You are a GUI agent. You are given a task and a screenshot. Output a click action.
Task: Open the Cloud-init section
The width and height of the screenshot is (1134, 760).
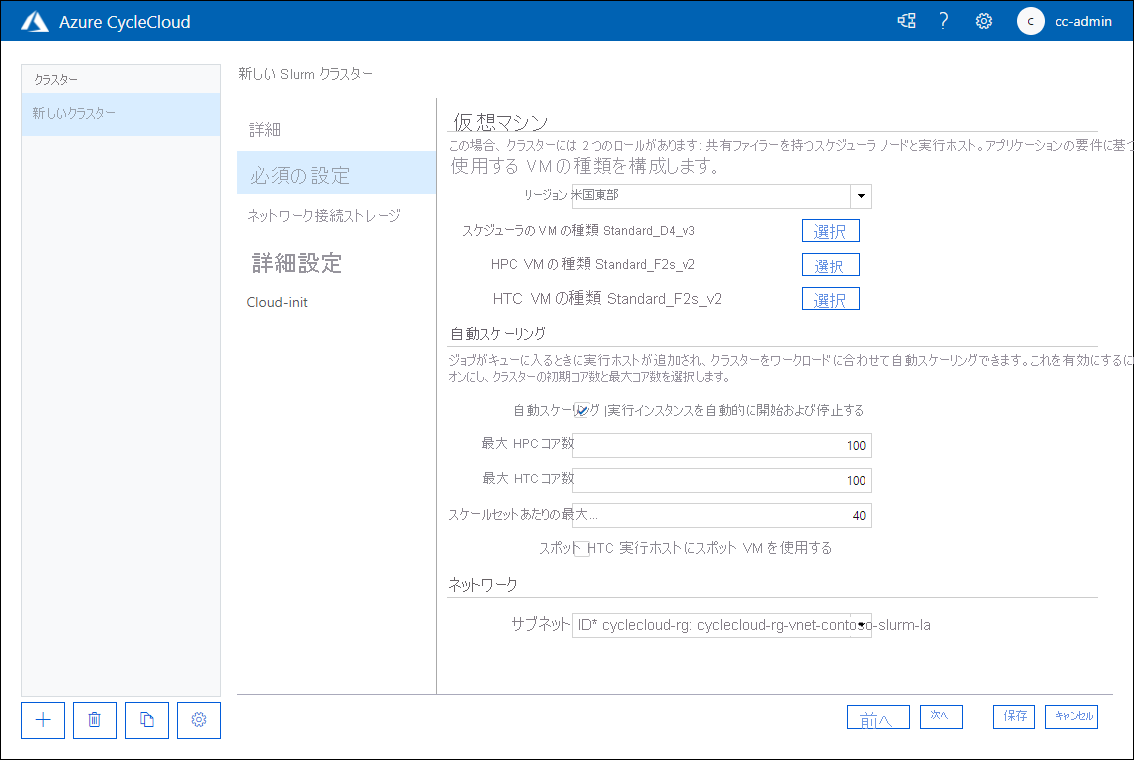(277, 301)
